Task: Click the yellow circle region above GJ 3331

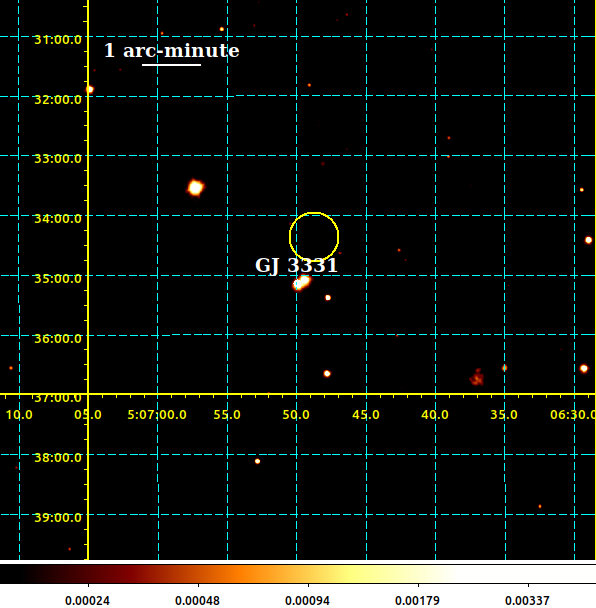Action: 314,237
